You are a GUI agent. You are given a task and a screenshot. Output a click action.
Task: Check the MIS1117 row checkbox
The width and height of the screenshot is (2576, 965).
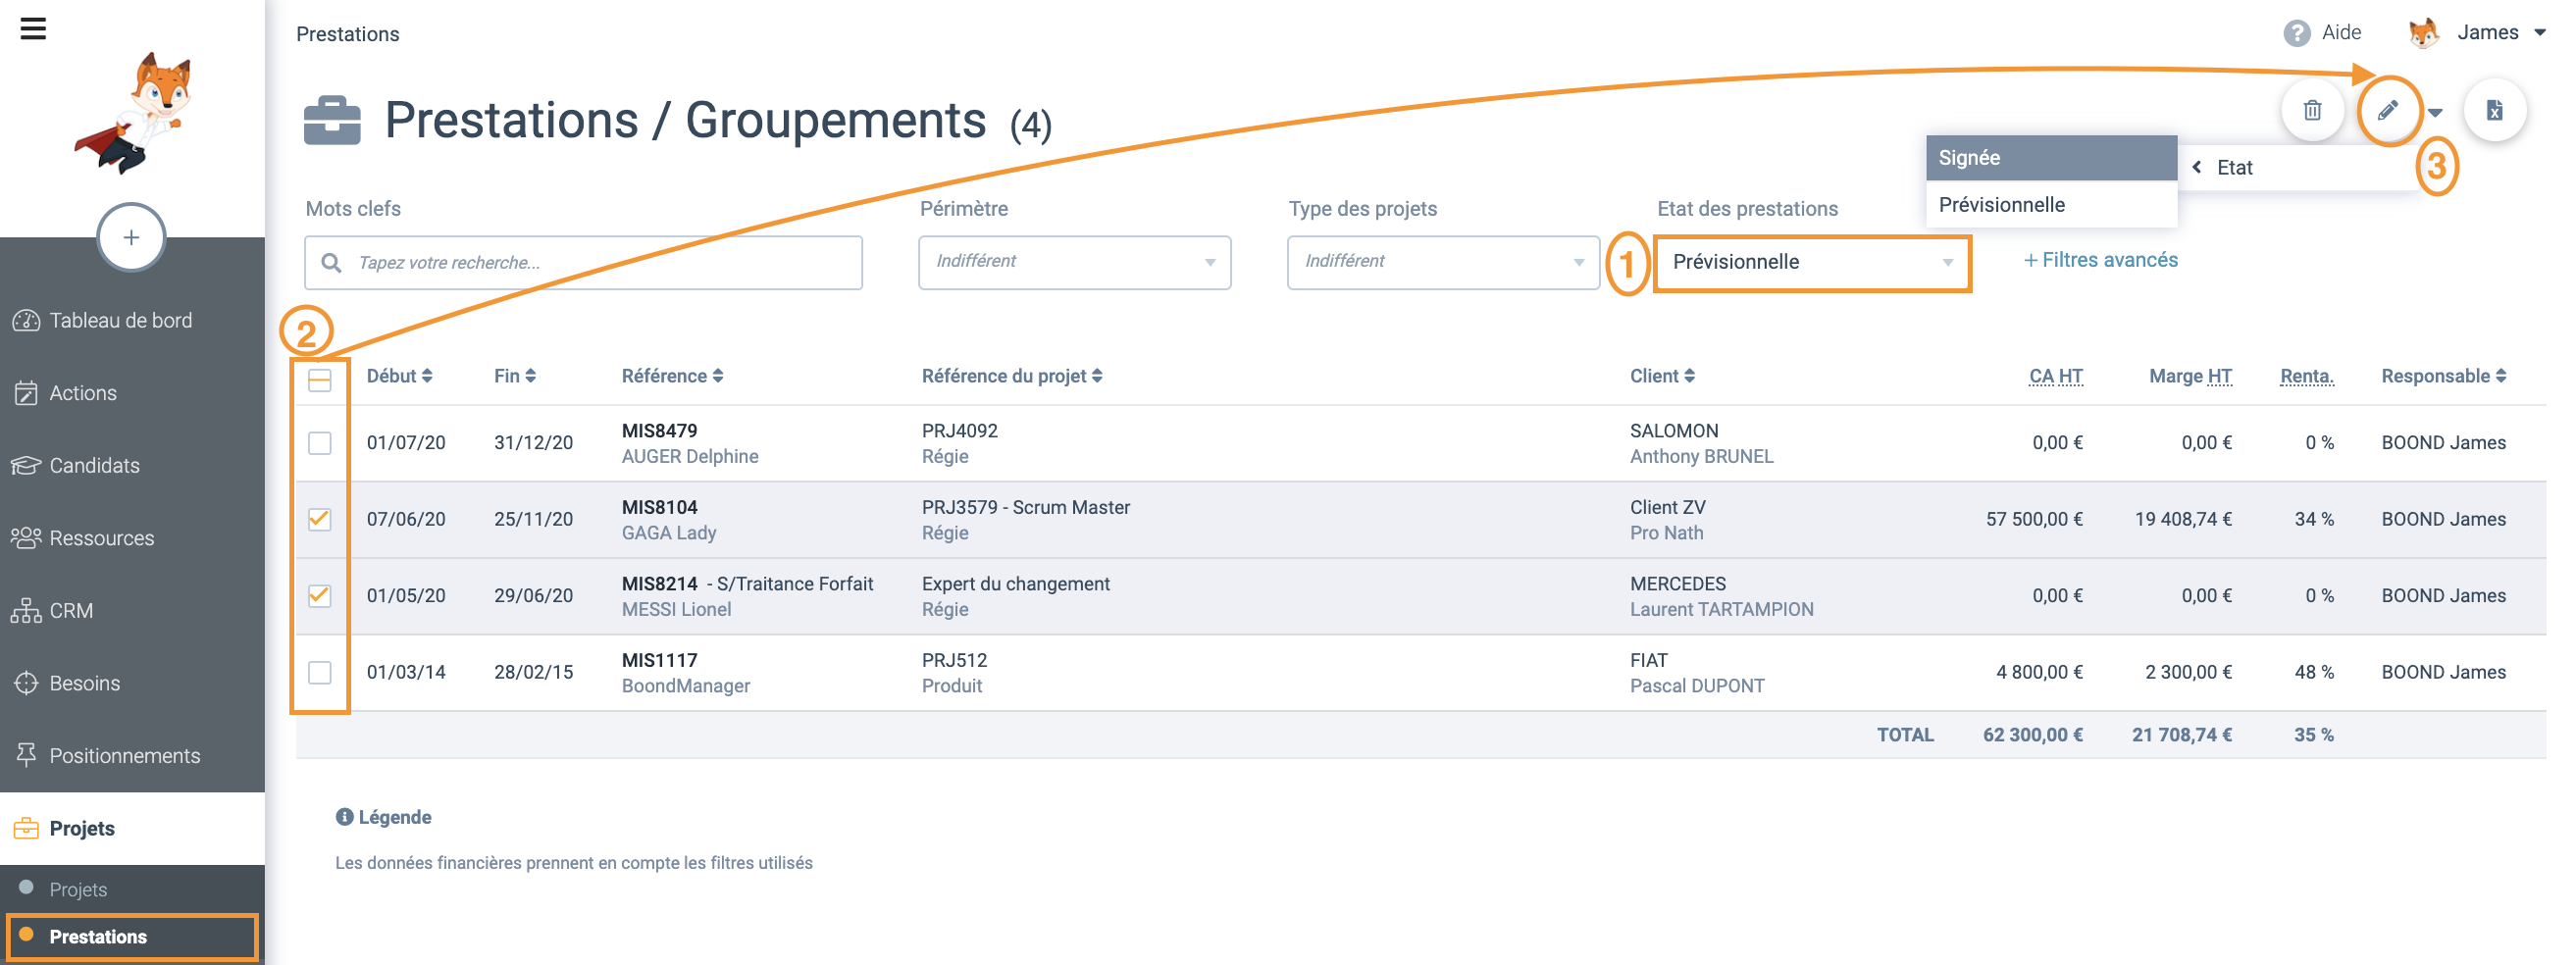tap(319, 672)
